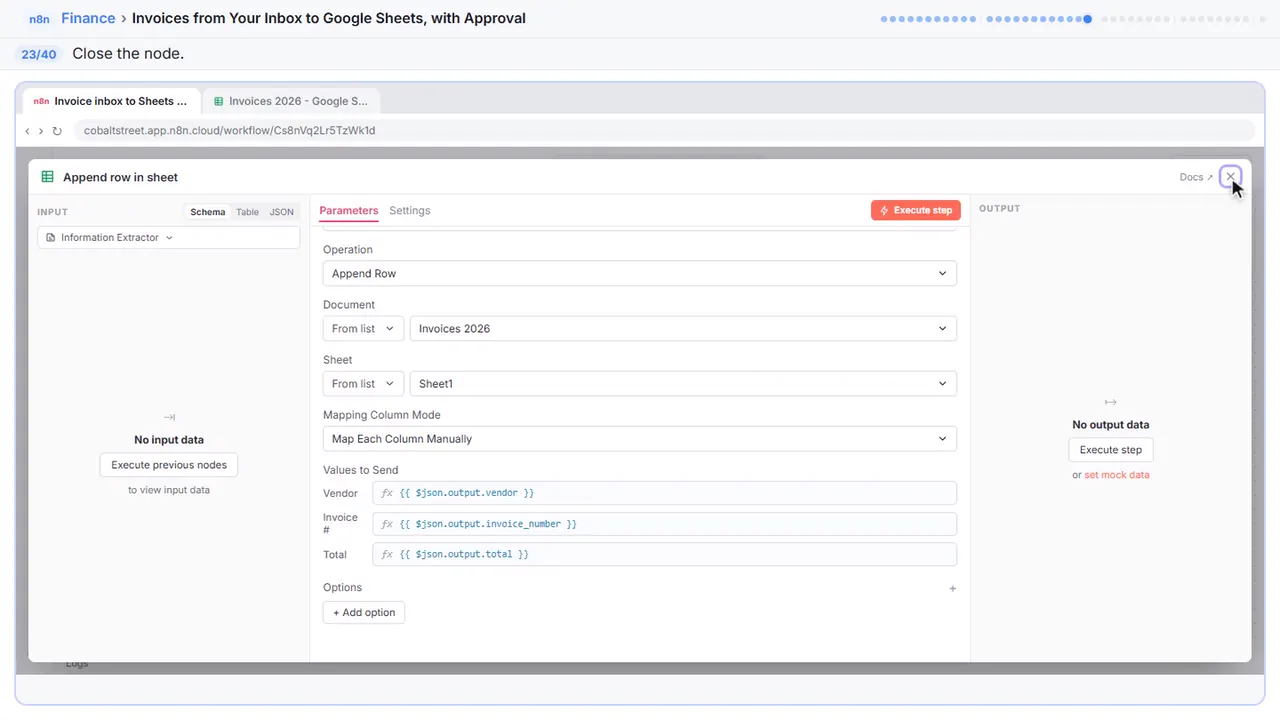
Task: Click fx icon on Vendor field
Action: 387,493
